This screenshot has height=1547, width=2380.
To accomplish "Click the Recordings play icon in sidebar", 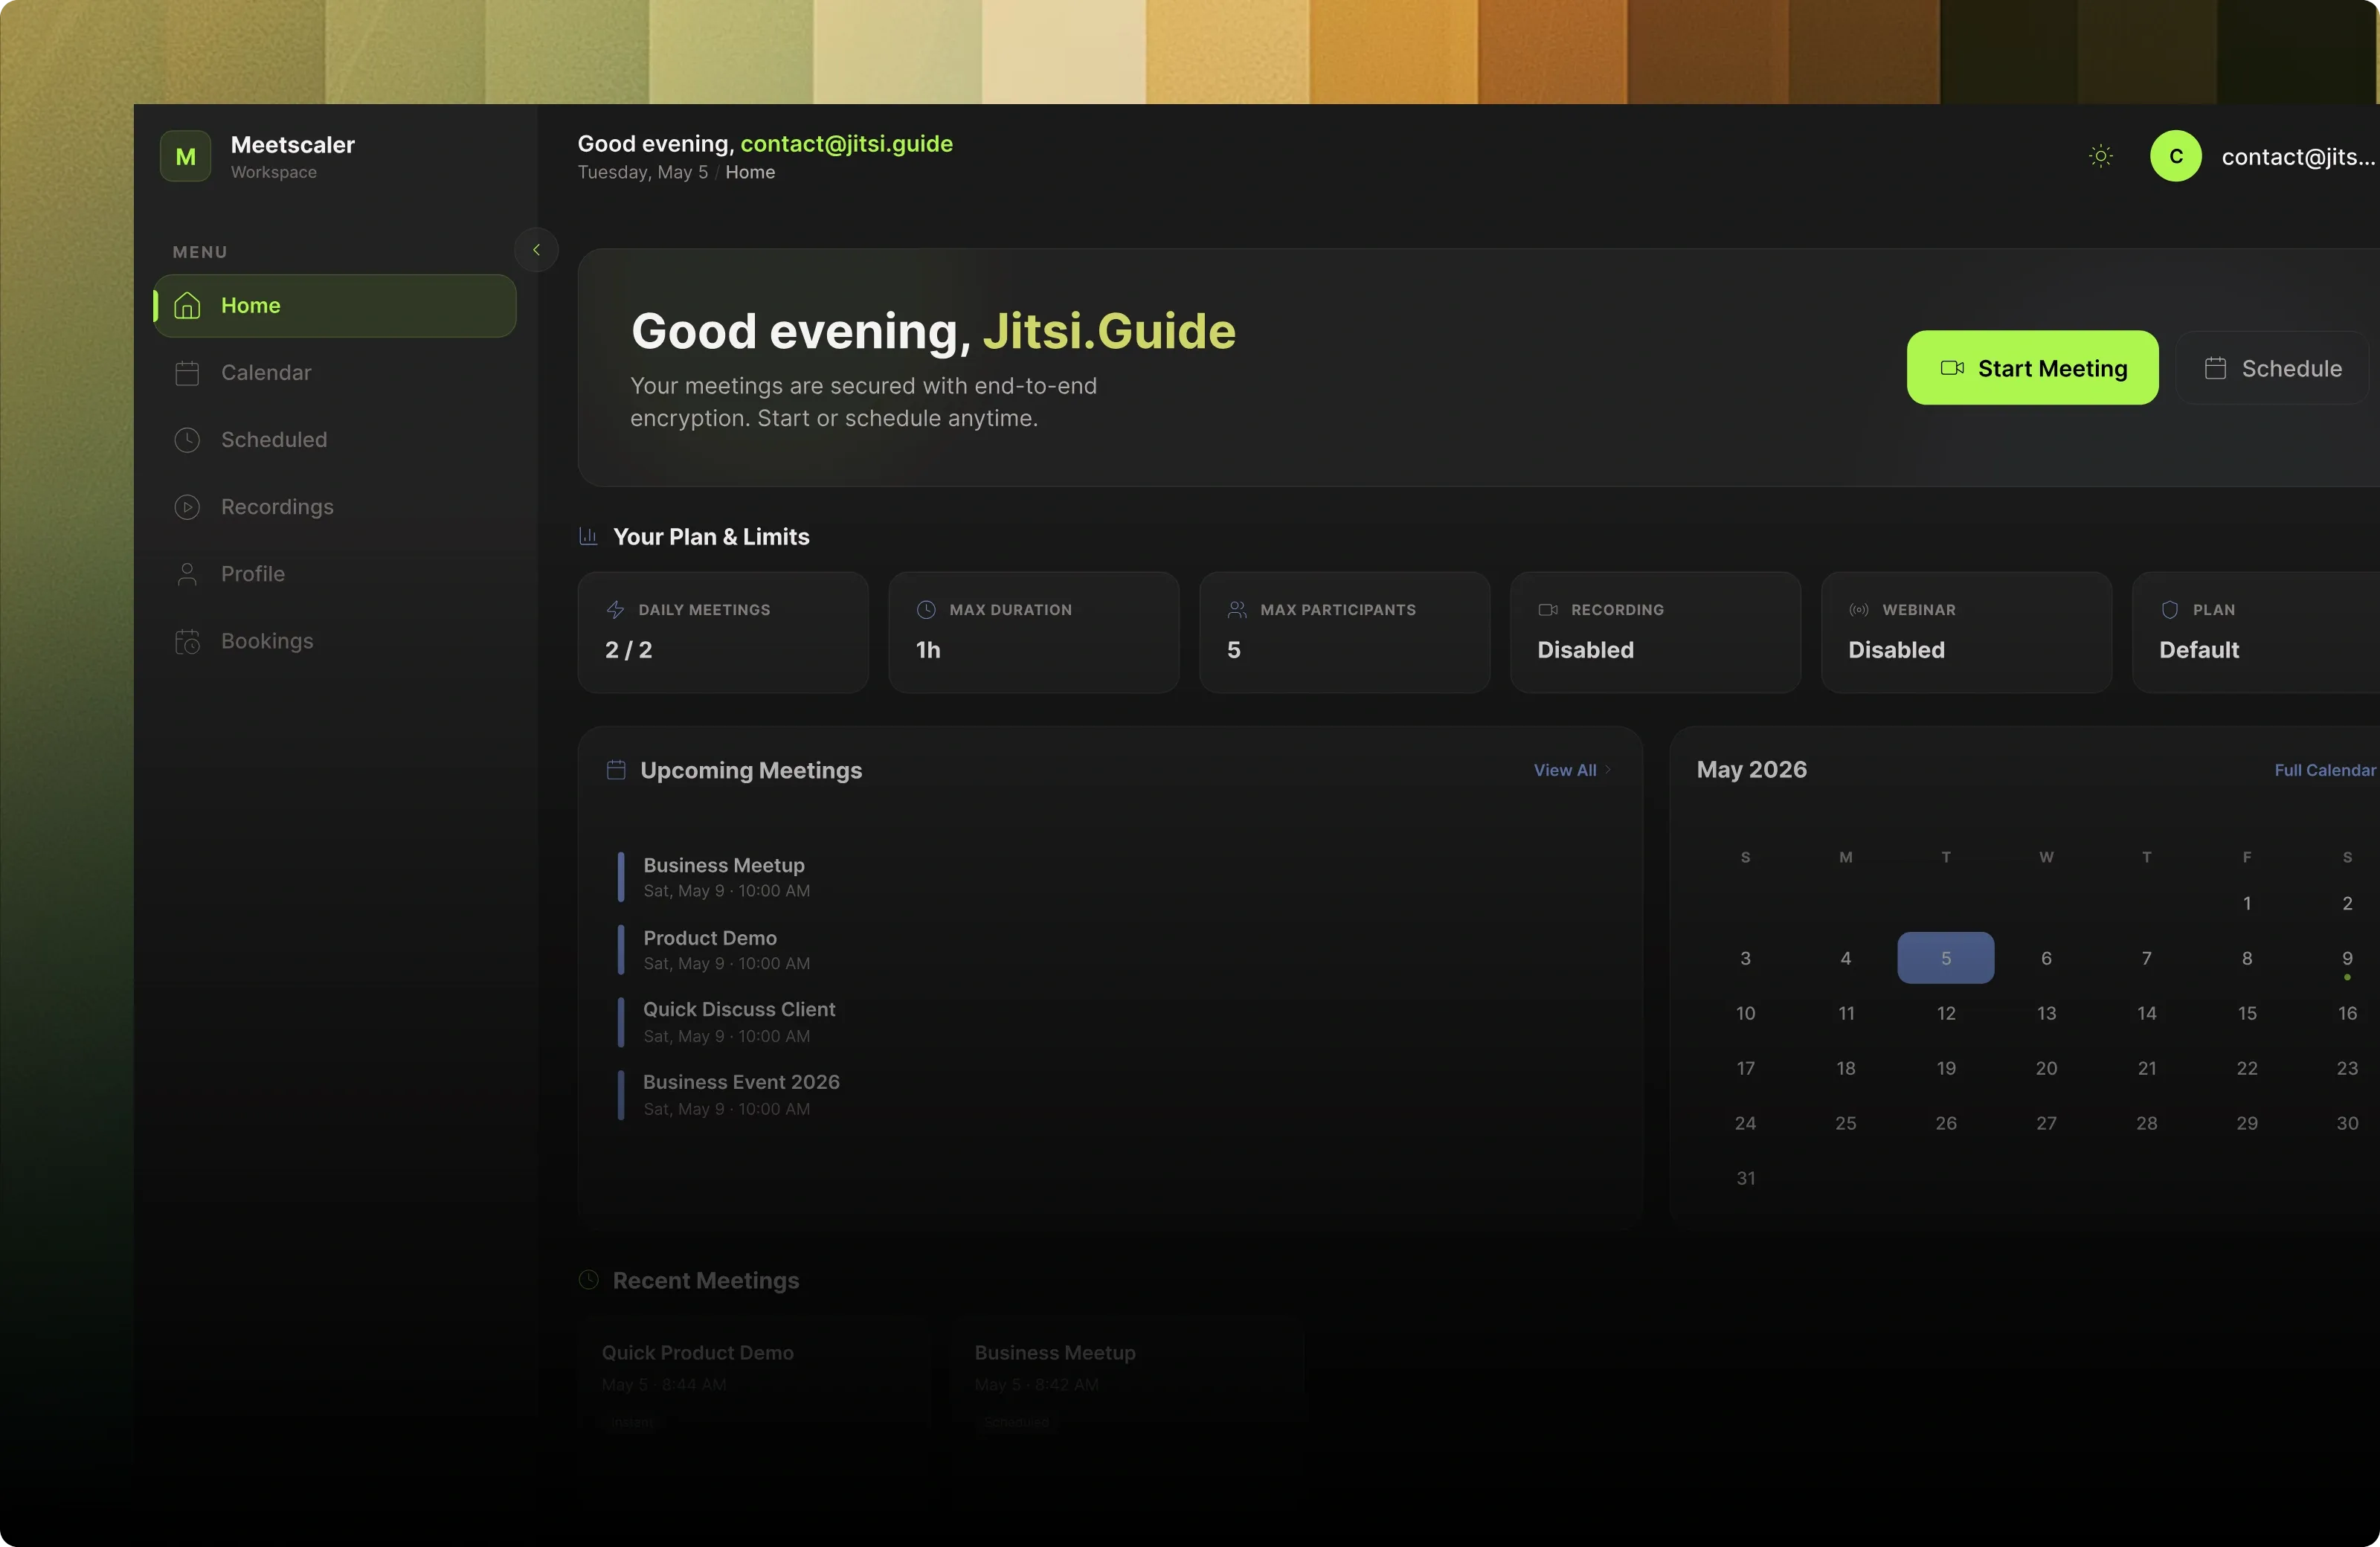I will point(187,507).
